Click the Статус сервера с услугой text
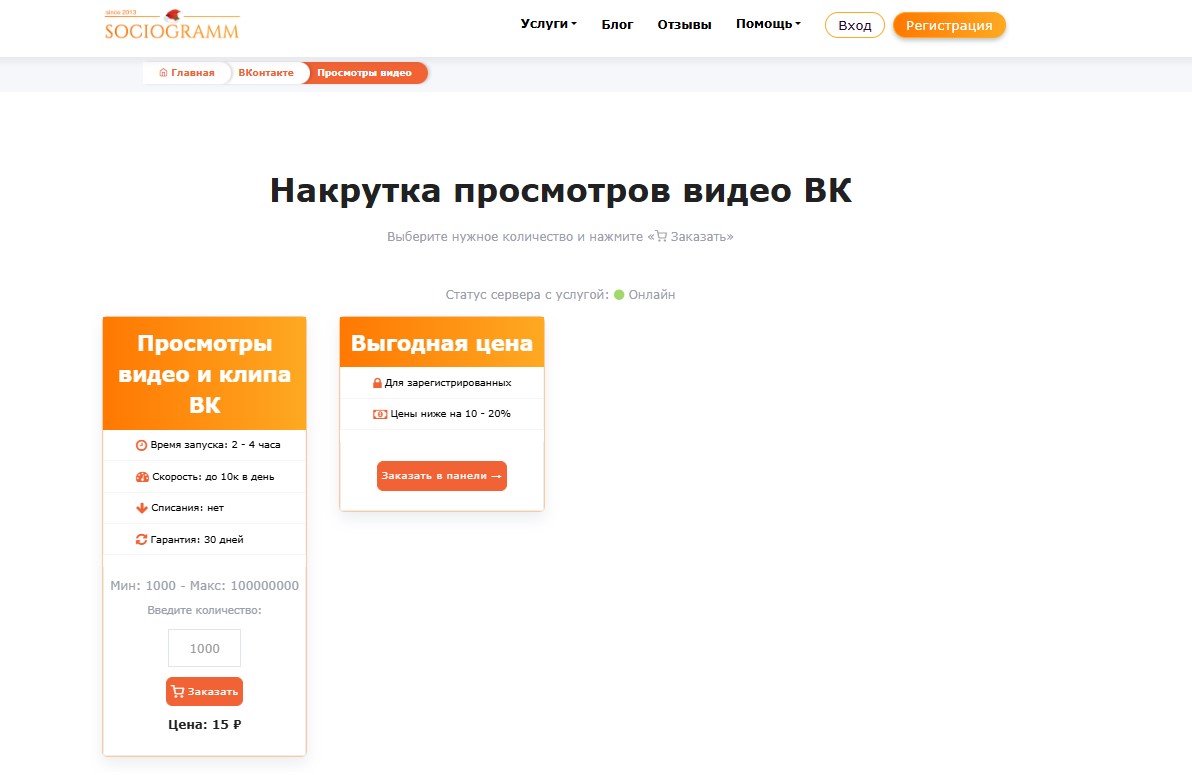 (x=527, y=294)
